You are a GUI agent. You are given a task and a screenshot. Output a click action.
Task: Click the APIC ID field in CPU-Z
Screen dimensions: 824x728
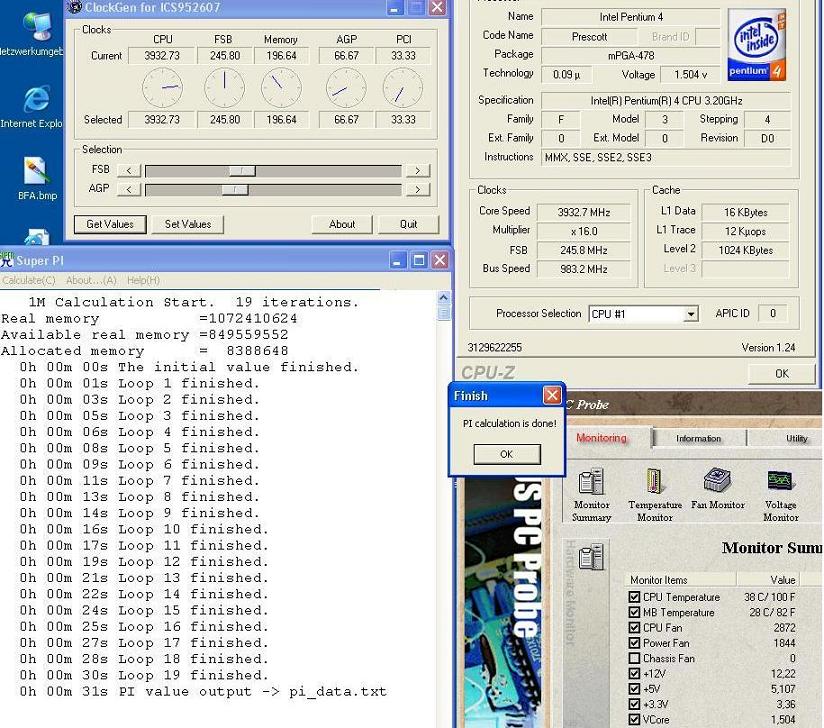pyautogui.click(x=772, y=314)
